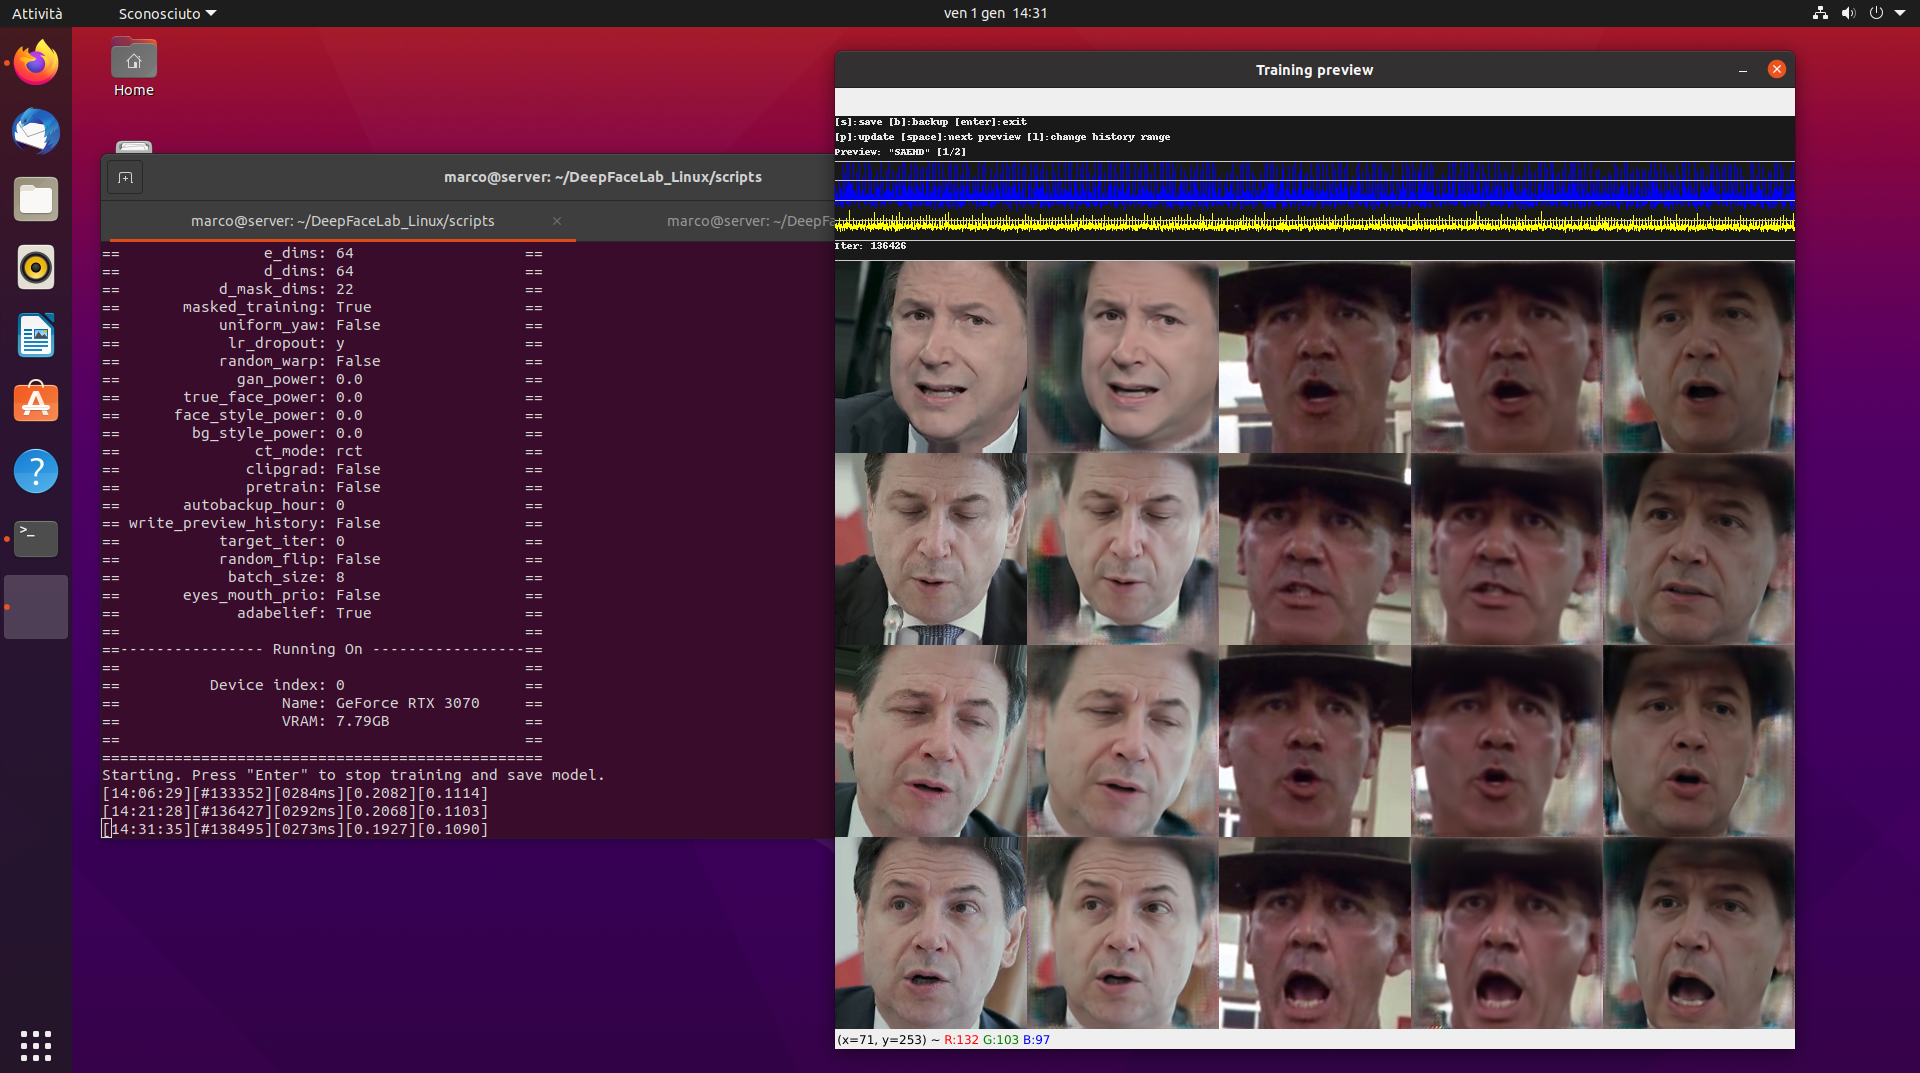Screen dimensions: 1920x1073
Task: Open the Thunderbird mail client
Action: [35, 131]
